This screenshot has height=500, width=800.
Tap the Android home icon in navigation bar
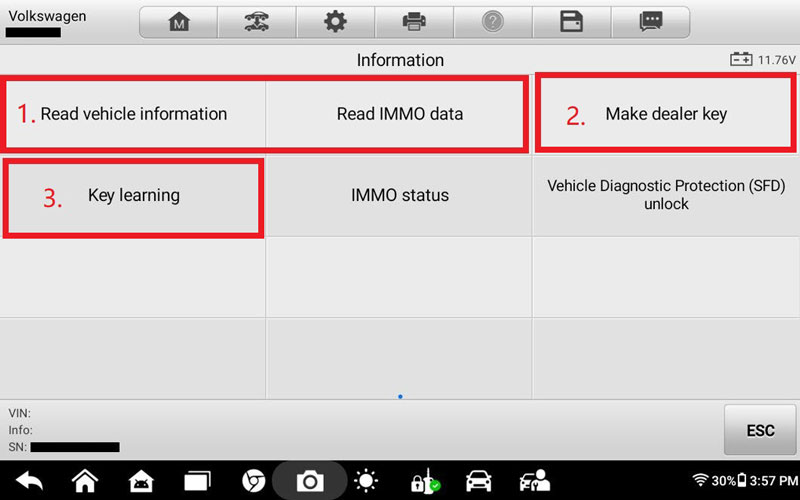click(85, 481)
